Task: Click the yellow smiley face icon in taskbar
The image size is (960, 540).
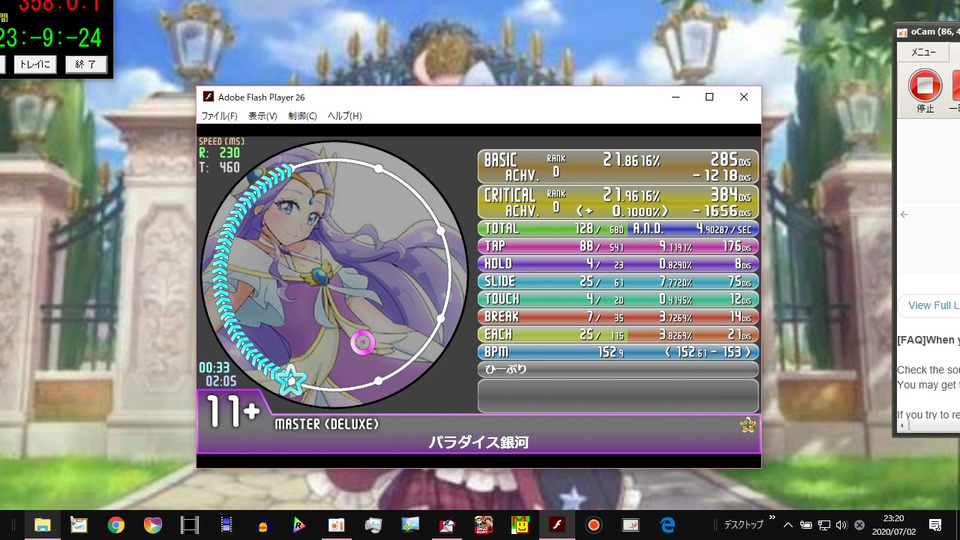Action: click(x=520, y=525)
